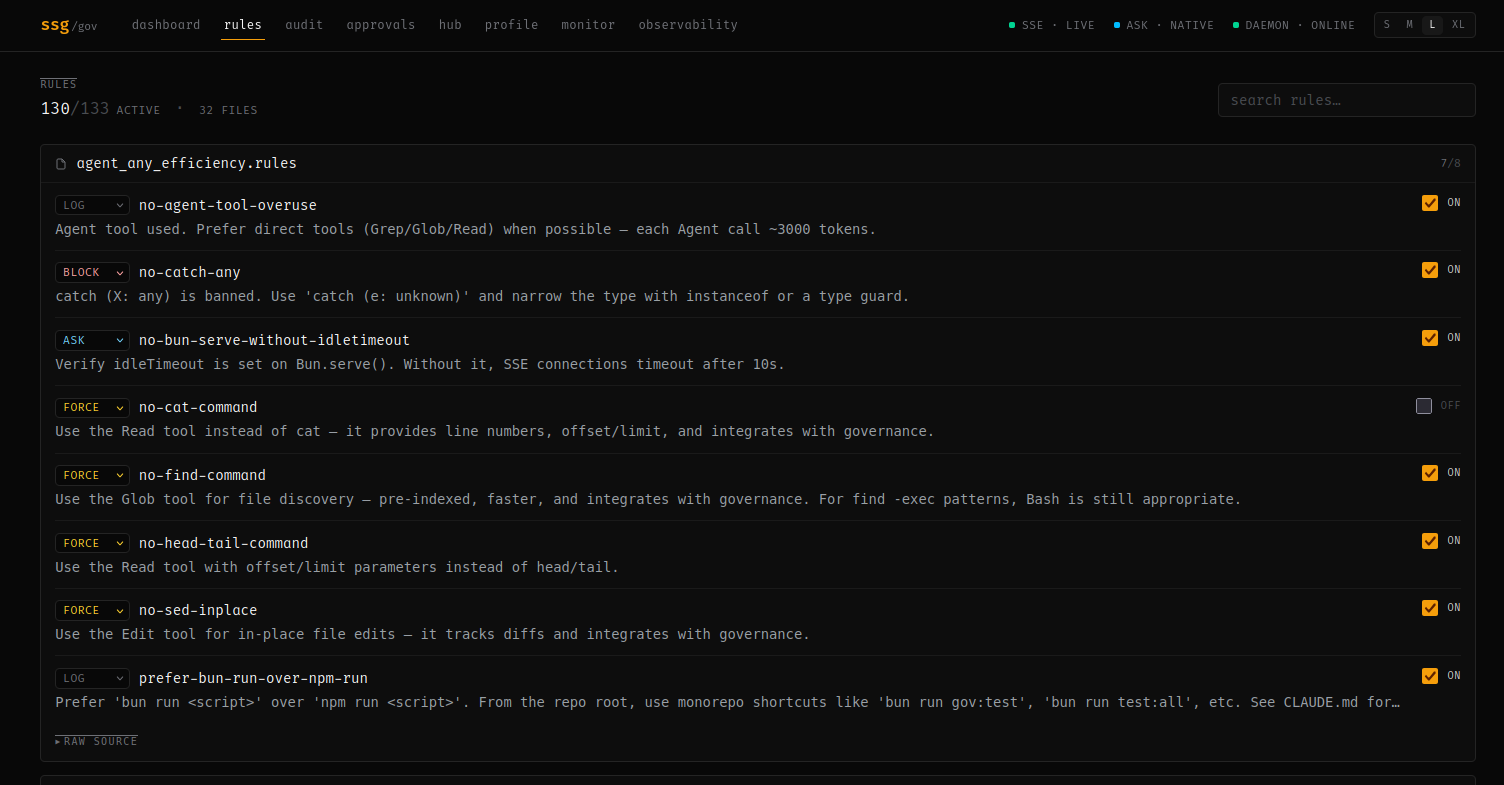
Task: Open LOG dropdown for prefer-bun-run-over-npm-run
Action: [x=92, y=678]
